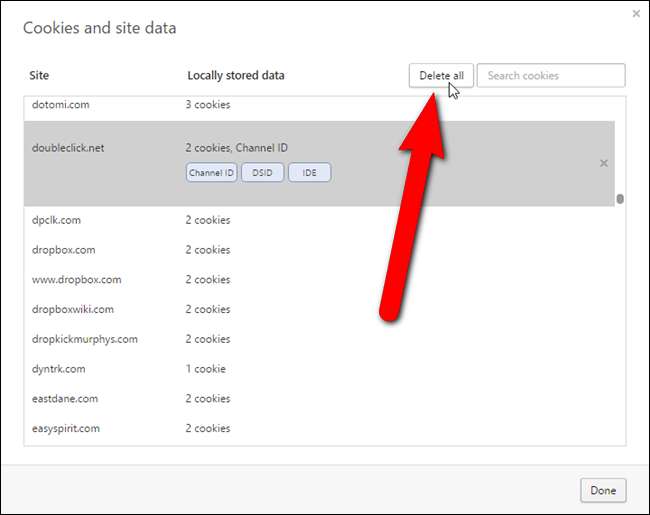
Task: Open the Channel ID cookie chip
Action: coord(211,173)
